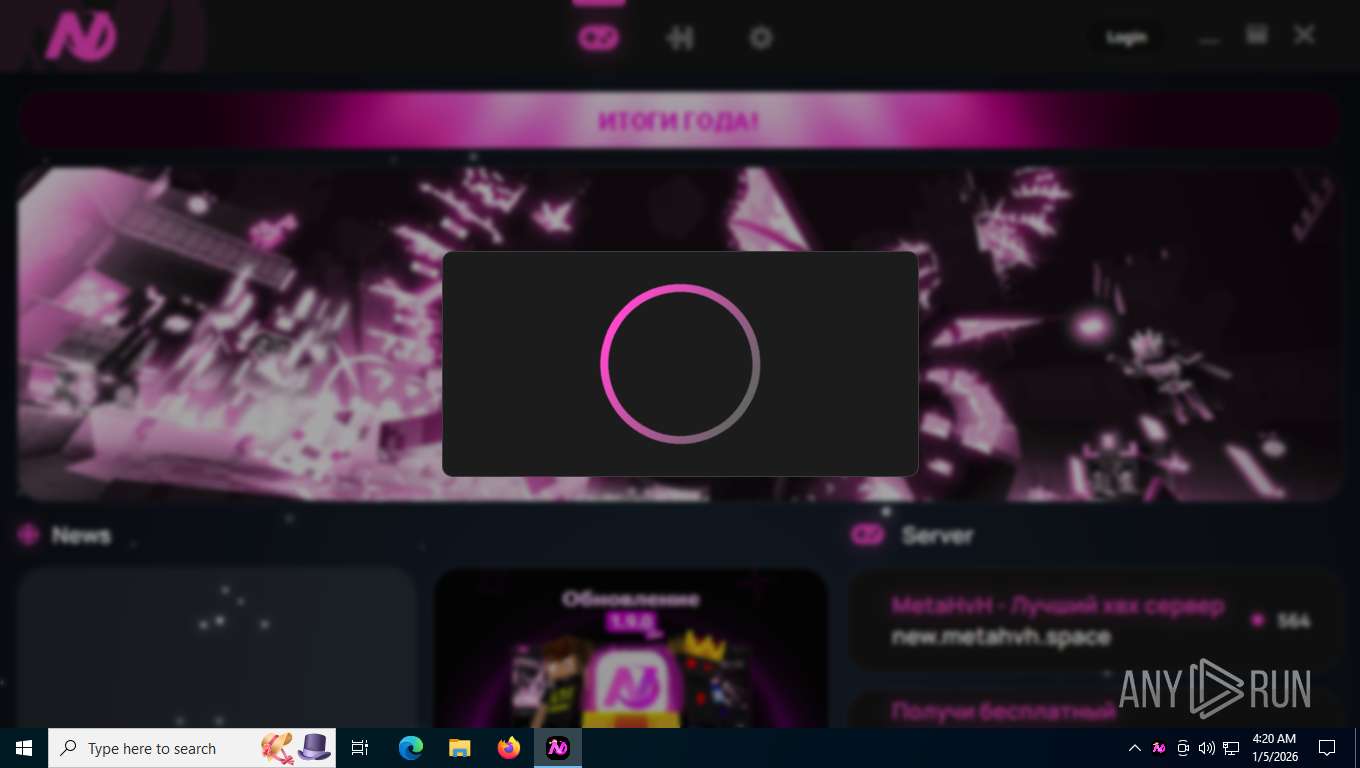The image size is (1360, 768).
Task: Click the launcher tray icon
Action: tap(1159, 748)
